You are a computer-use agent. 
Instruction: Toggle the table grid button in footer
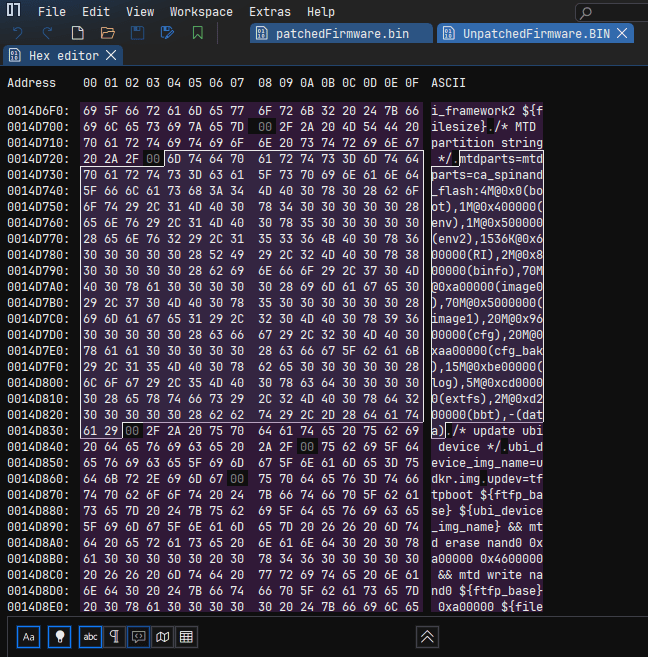[x=186, y=637]
